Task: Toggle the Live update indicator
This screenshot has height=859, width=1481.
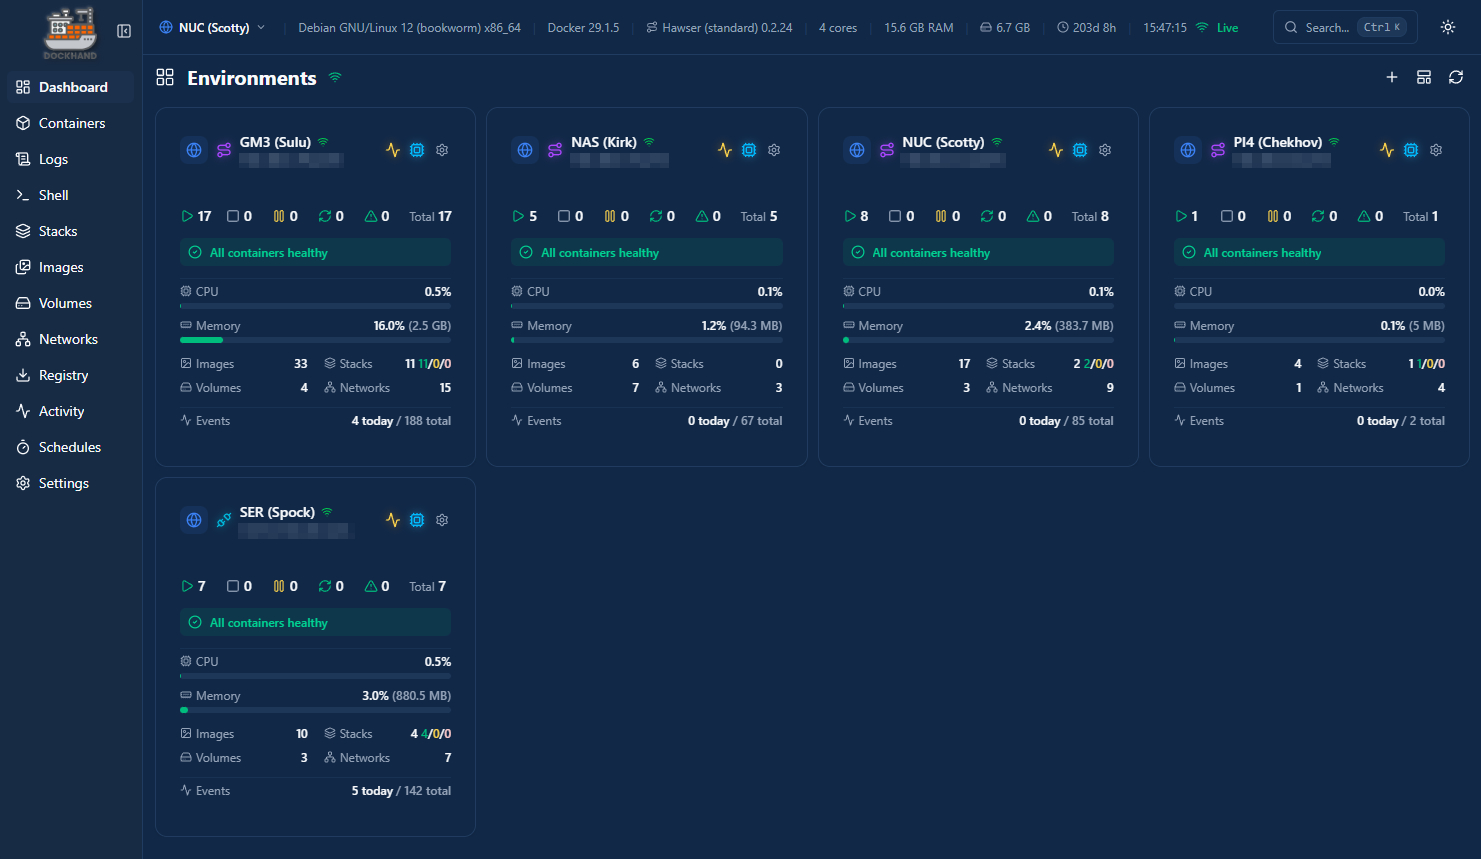Action: point(1217,28)
